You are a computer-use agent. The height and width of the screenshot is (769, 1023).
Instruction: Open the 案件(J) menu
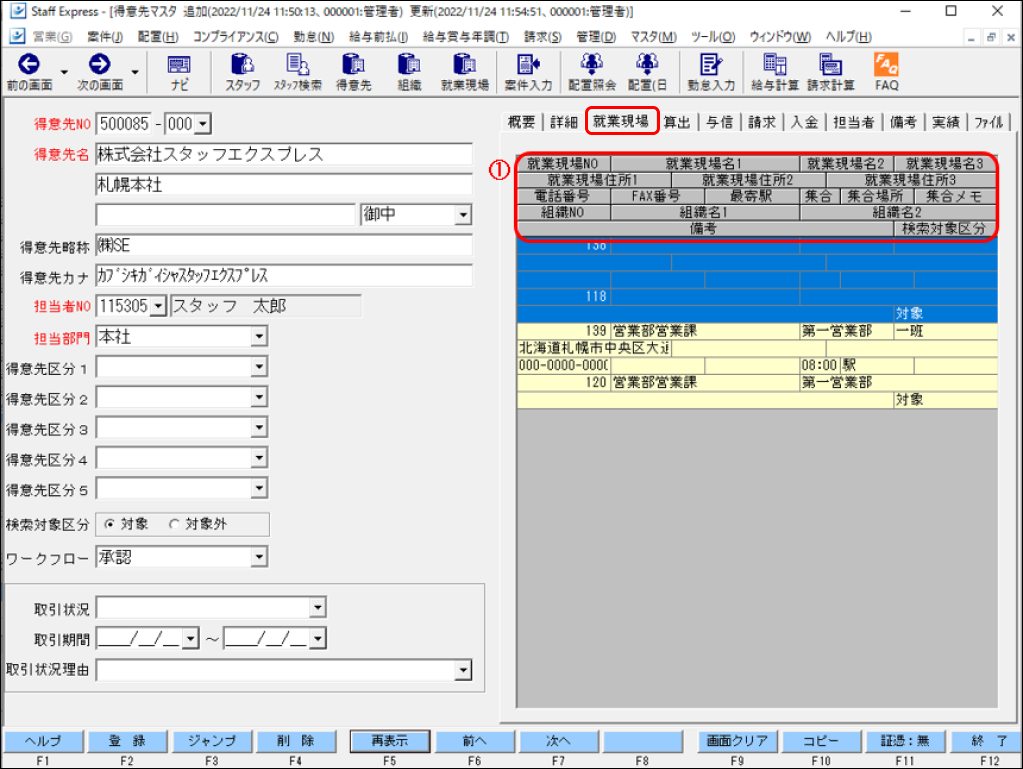[x=104, y=37]
